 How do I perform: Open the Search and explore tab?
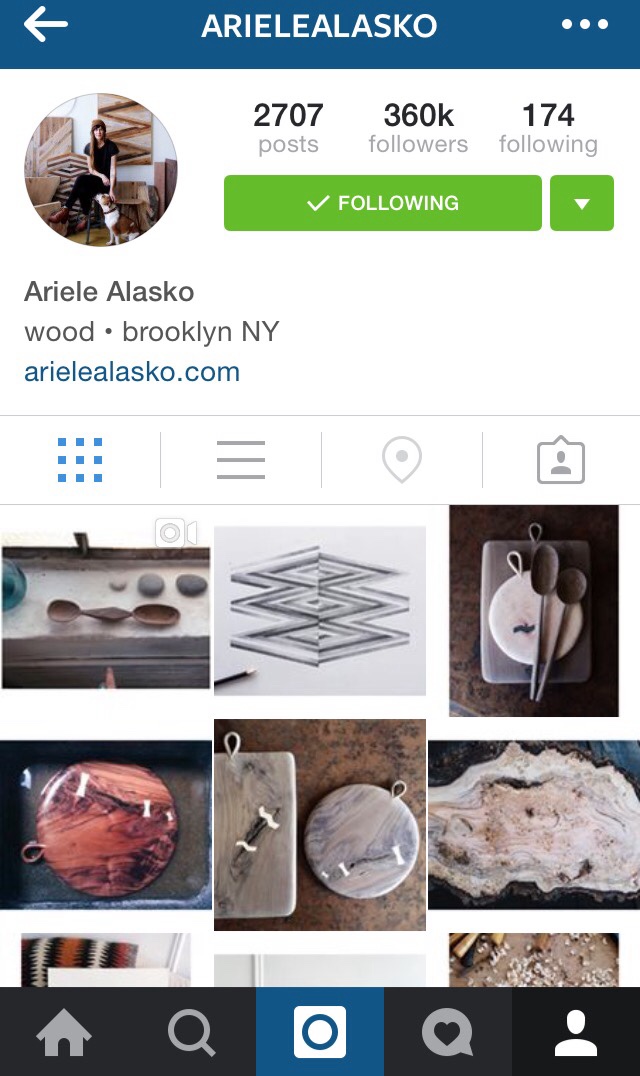coord(192,1031)
